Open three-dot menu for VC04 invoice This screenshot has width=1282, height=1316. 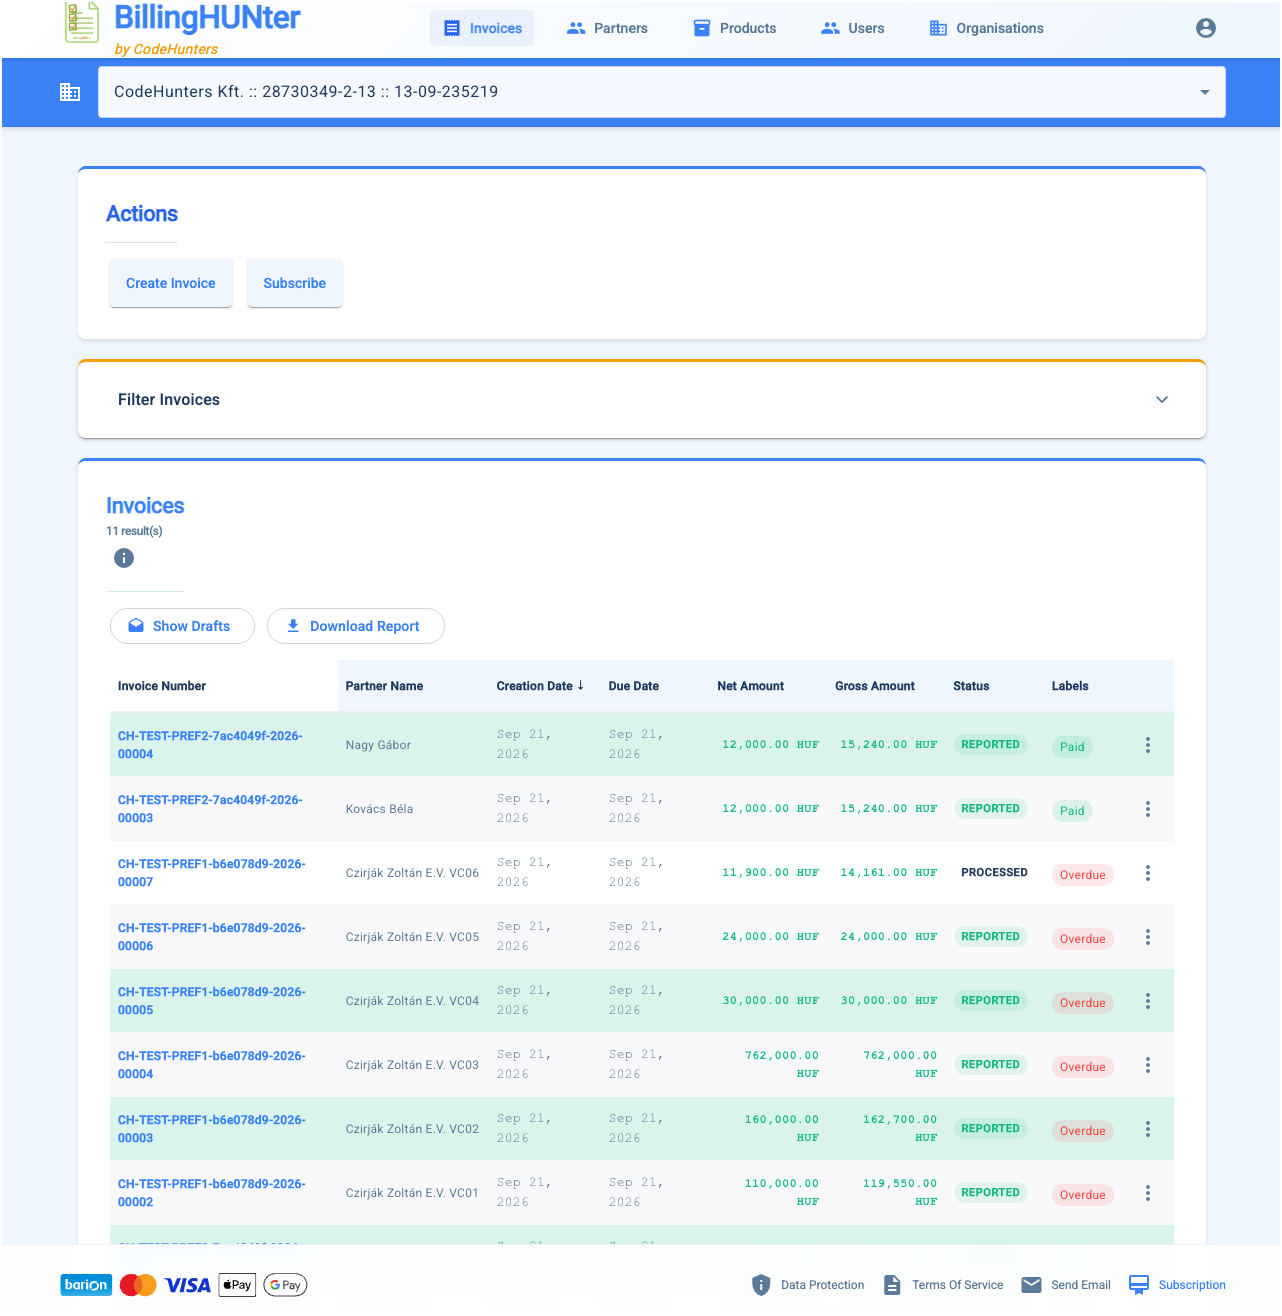tap(1148, 1001)
